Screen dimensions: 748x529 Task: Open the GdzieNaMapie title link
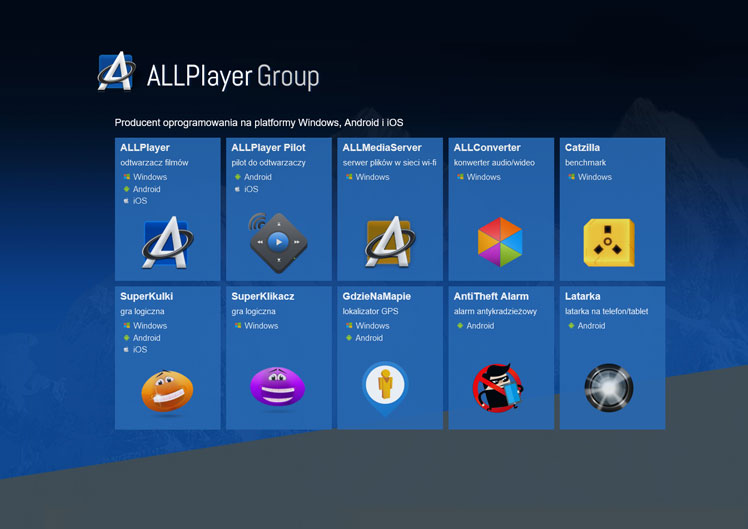point(376,296)
